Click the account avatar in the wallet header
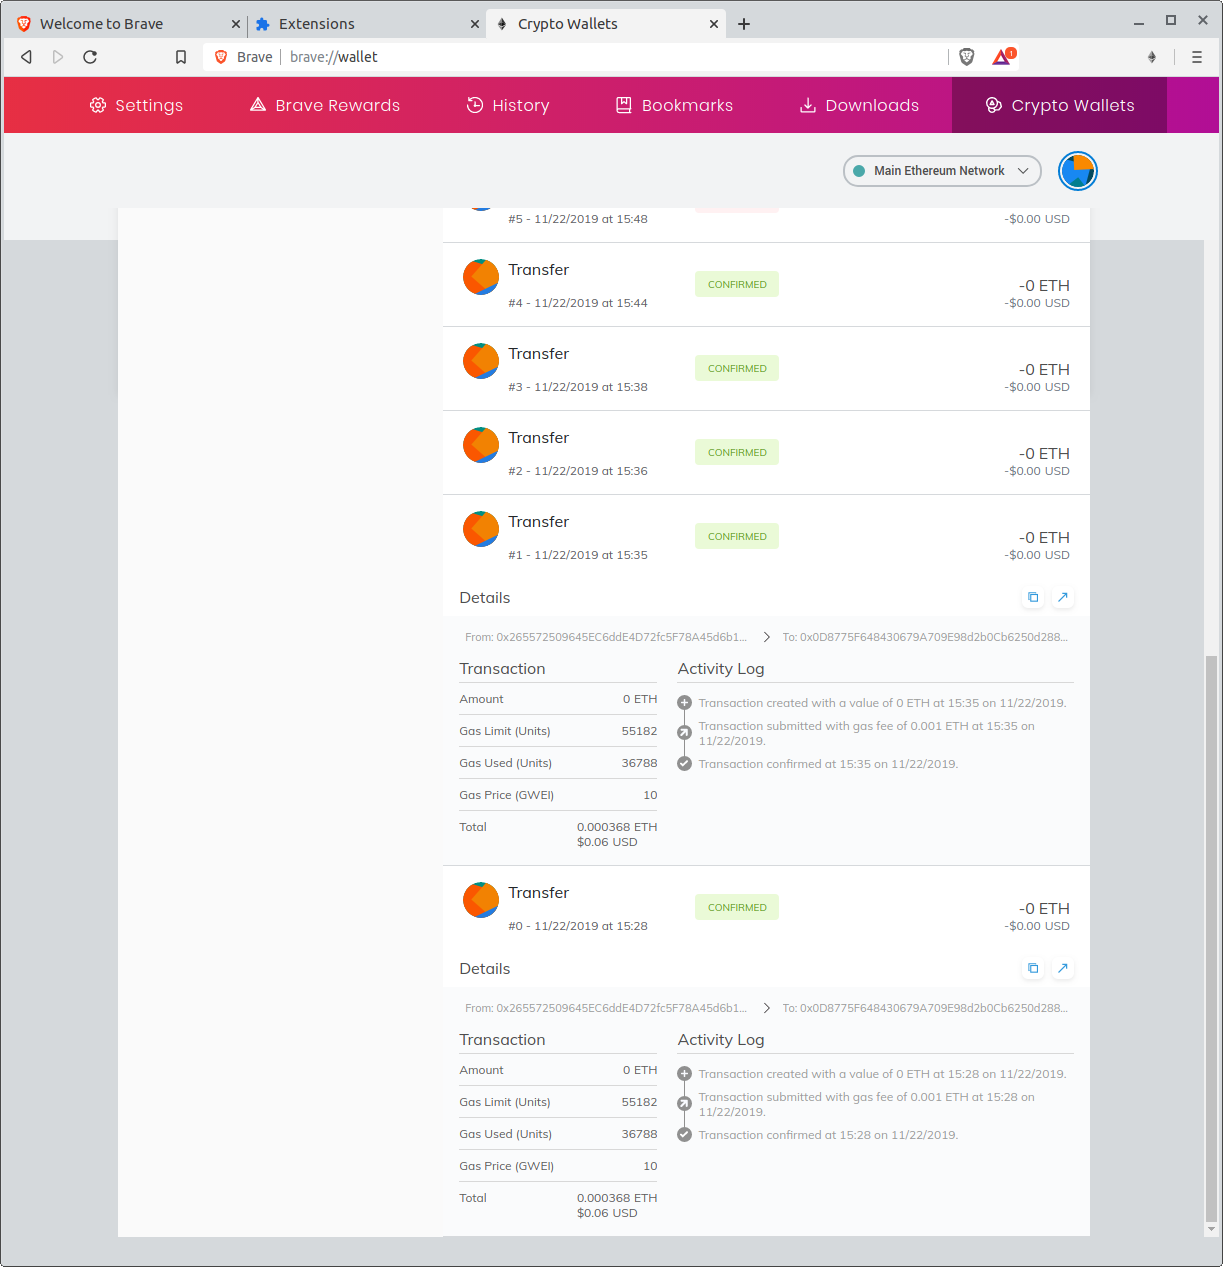The height and width of the screenshot is (1267, 1223). point(1078,171)
